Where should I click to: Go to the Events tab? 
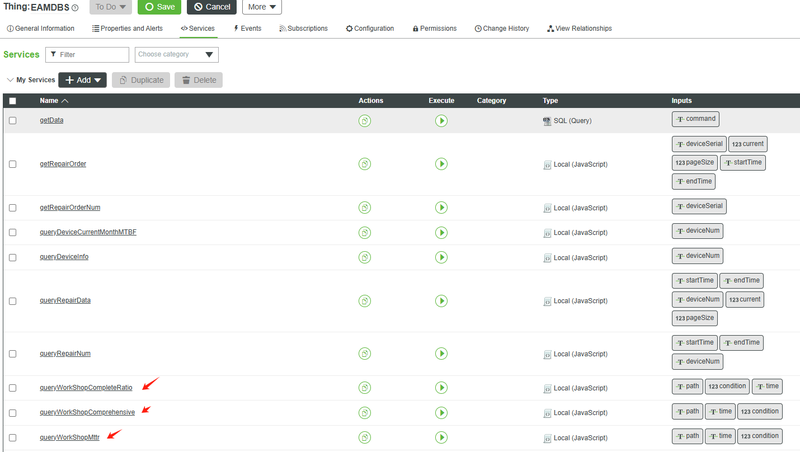[x=247, y=29]
